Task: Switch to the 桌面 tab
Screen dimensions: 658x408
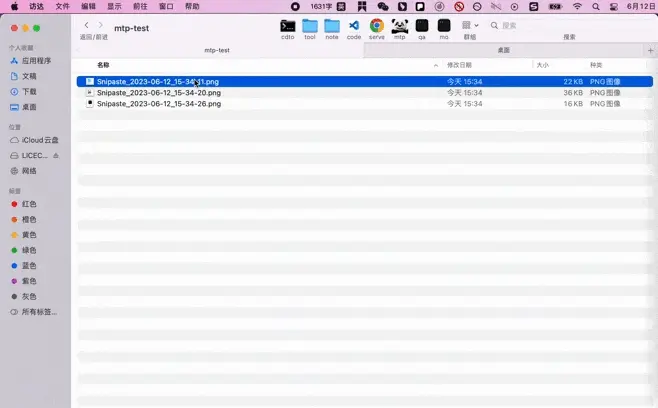Action: (504, 50)
